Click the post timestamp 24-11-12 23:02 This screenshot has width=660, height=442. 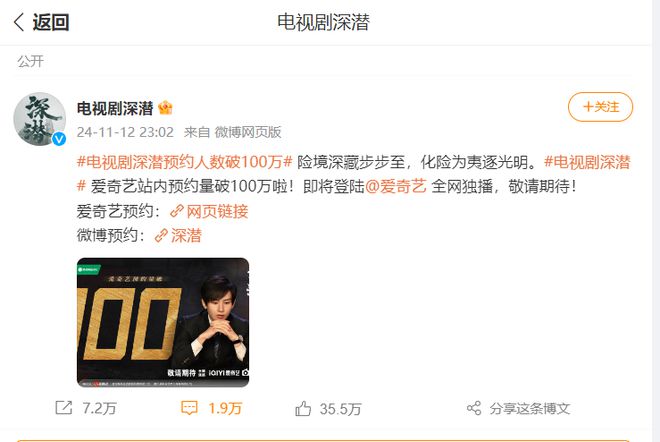click(x=125, y=132)
